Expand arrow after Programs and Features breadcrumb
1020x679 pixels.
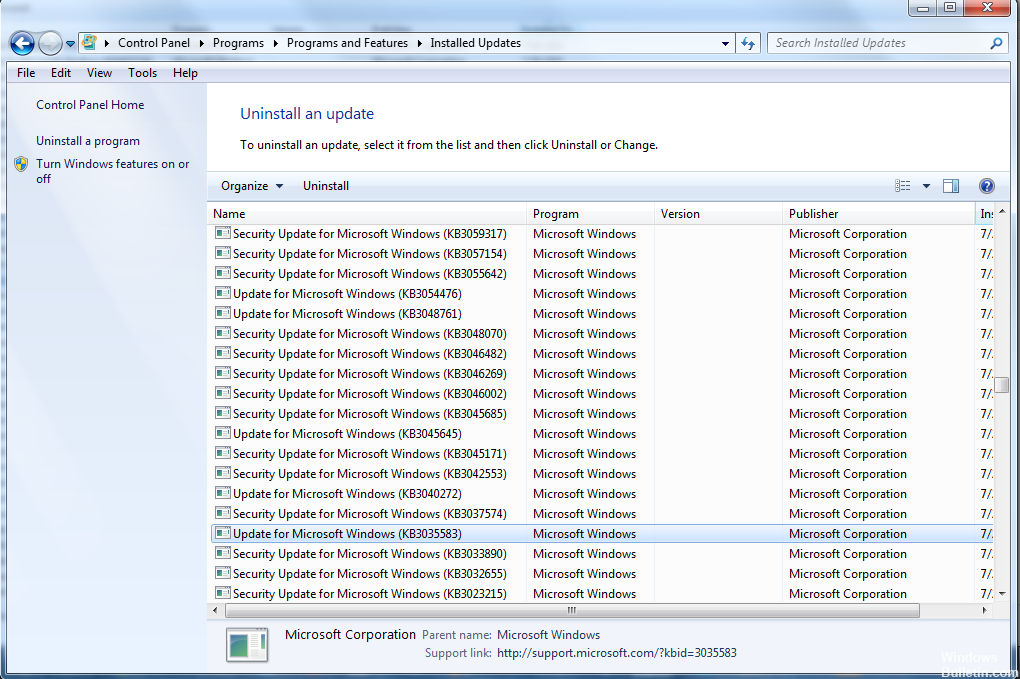tap(419, 44)
